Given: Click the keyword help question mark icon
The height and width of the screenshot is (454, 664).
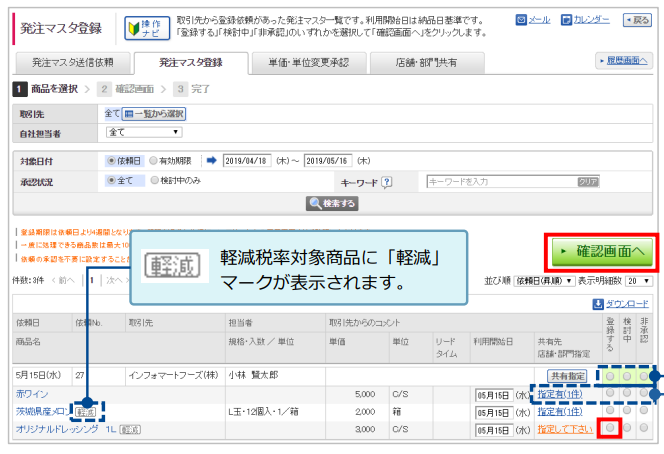Looking at the screenshot, I should point(386,182).
